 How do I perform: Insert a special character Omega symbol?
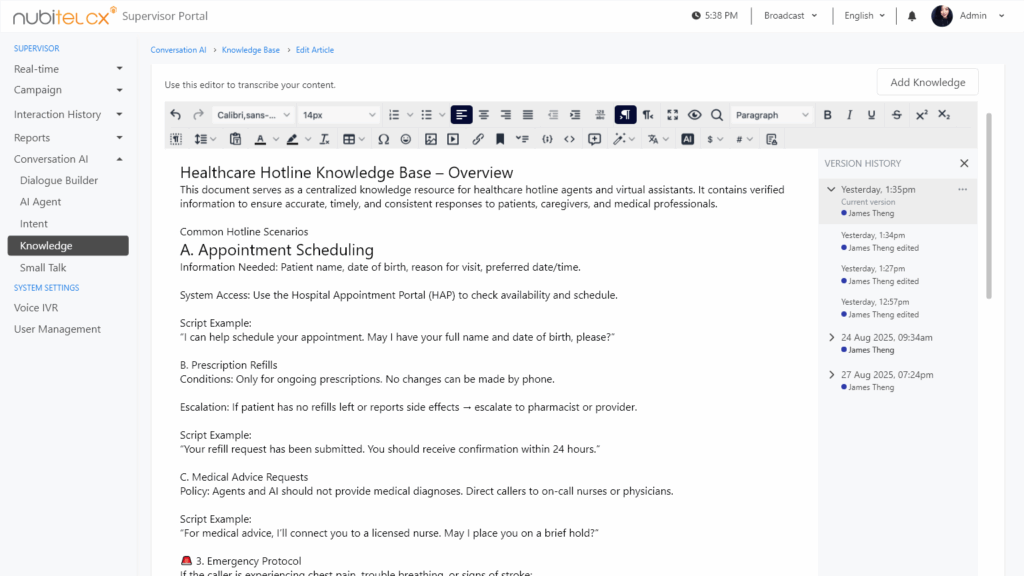point(384,138)
